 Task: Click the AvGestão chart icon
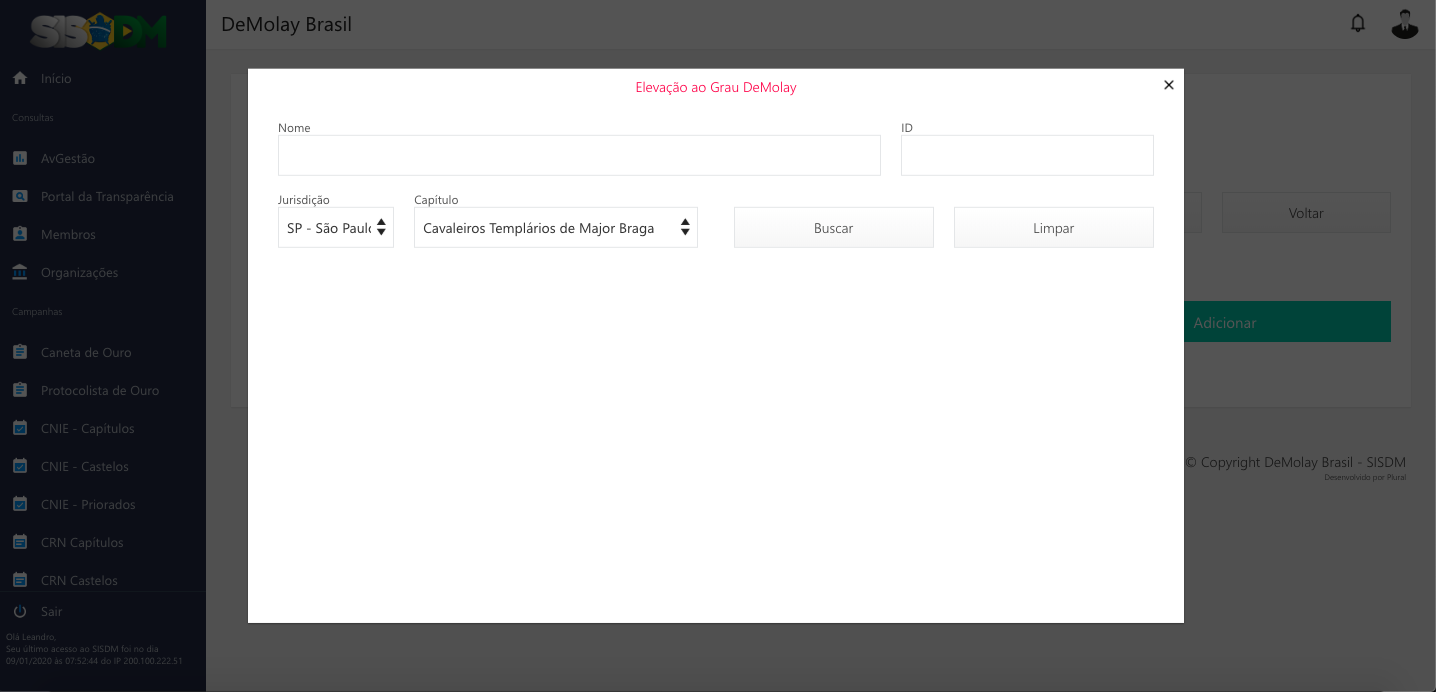tap(19, 158)
